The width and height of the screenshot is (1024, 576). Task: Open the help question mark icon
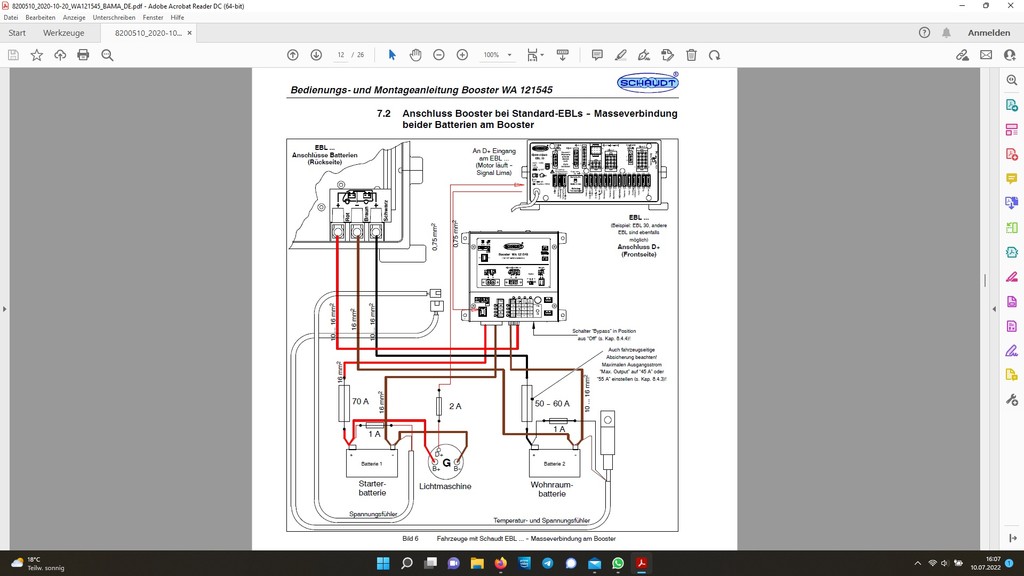pos(924,33)
